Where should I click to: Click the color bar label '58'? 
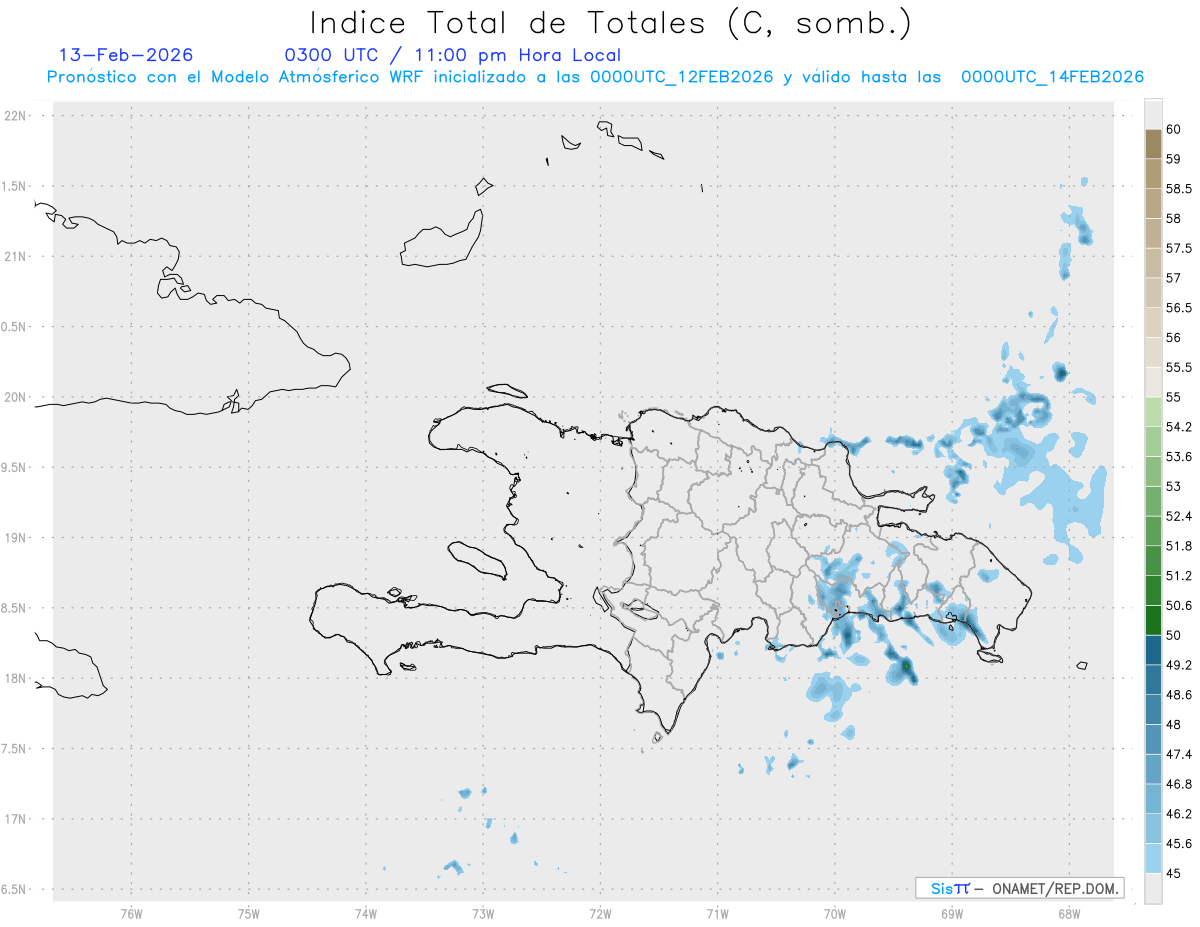point(1174,218)
